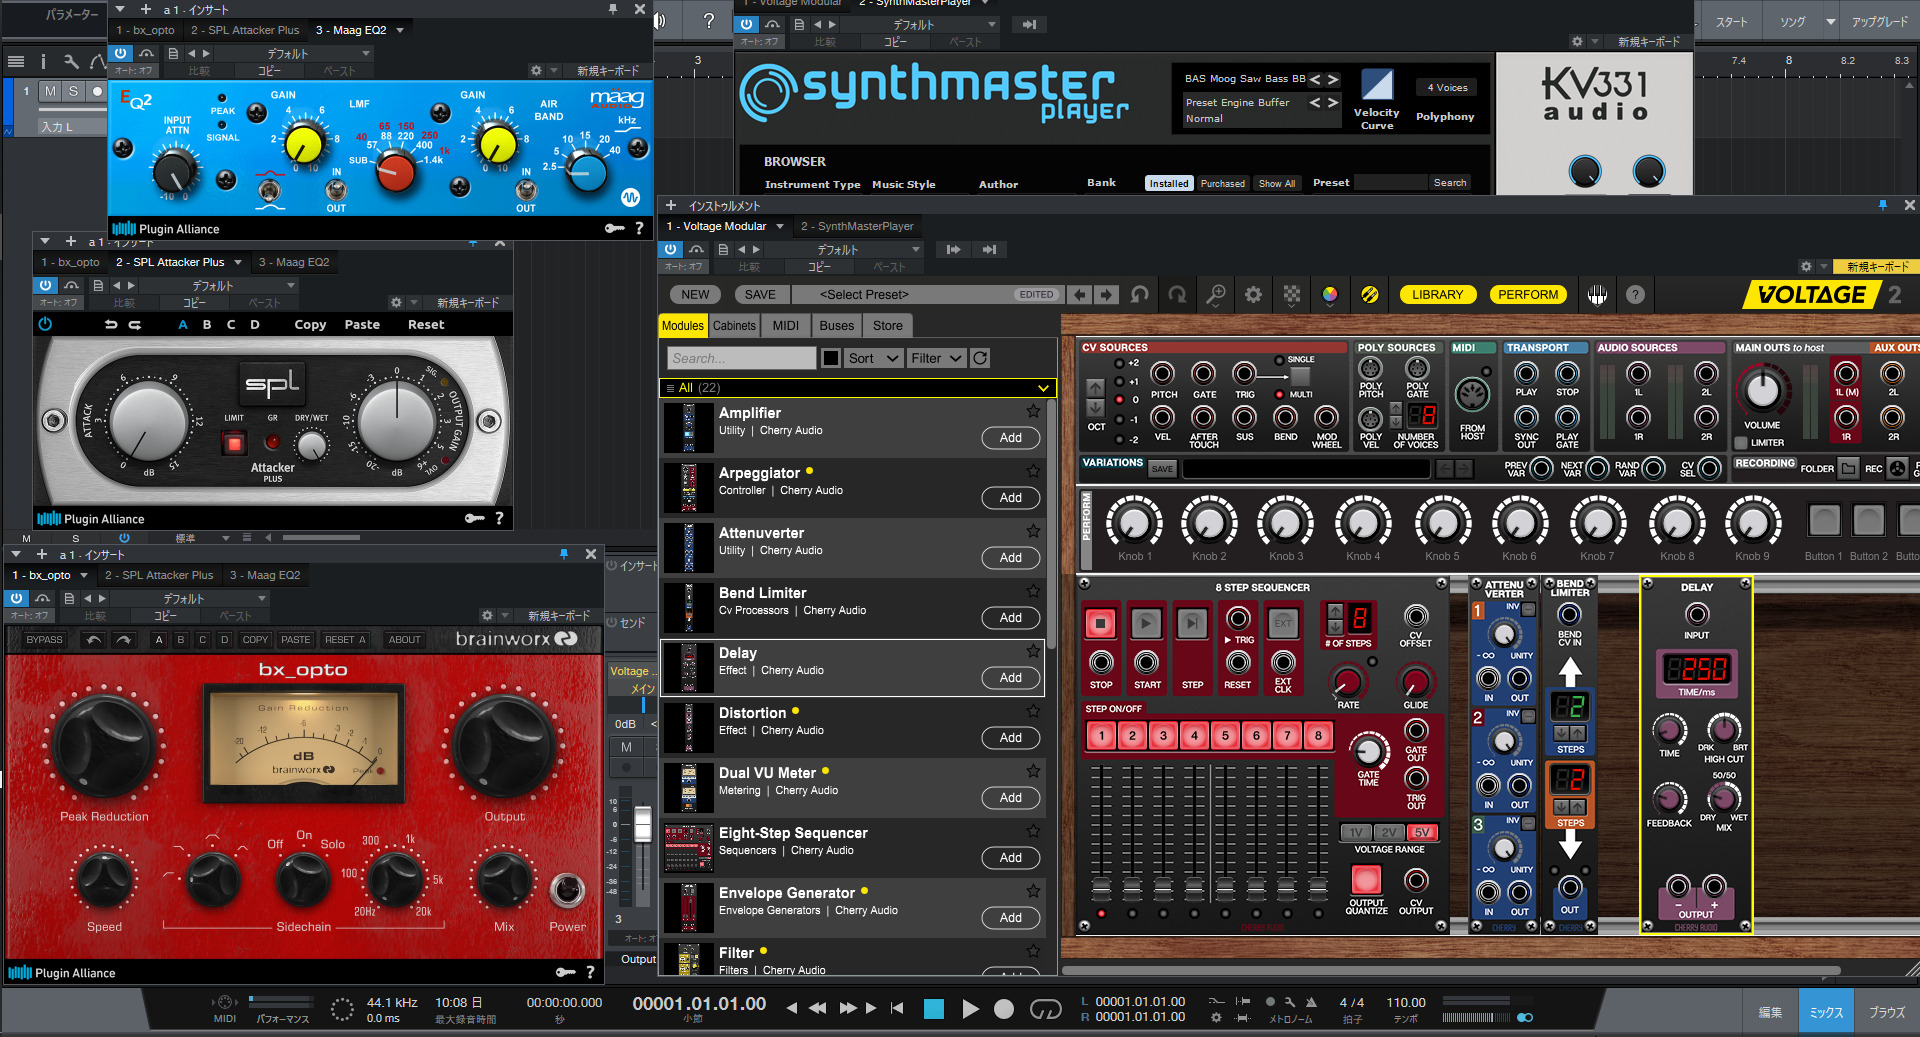1920x1037 pixels.
Task: Click the Voltage Modular redo arrow icon
Action: 1177,295
